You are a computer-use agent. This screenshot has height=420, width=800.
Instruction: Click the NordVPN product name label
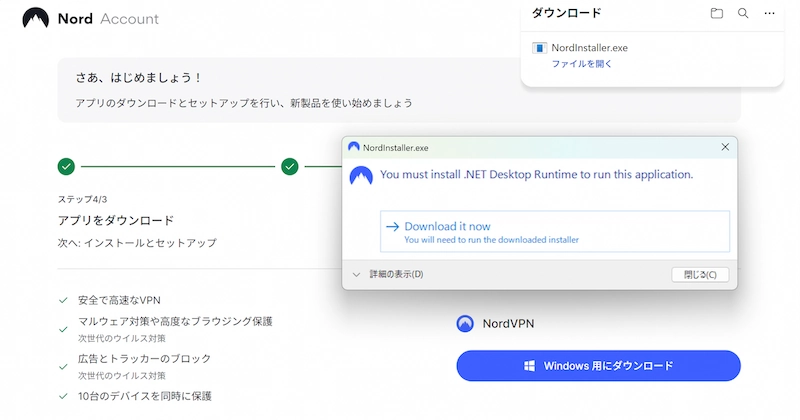click(x=508, y=324)
